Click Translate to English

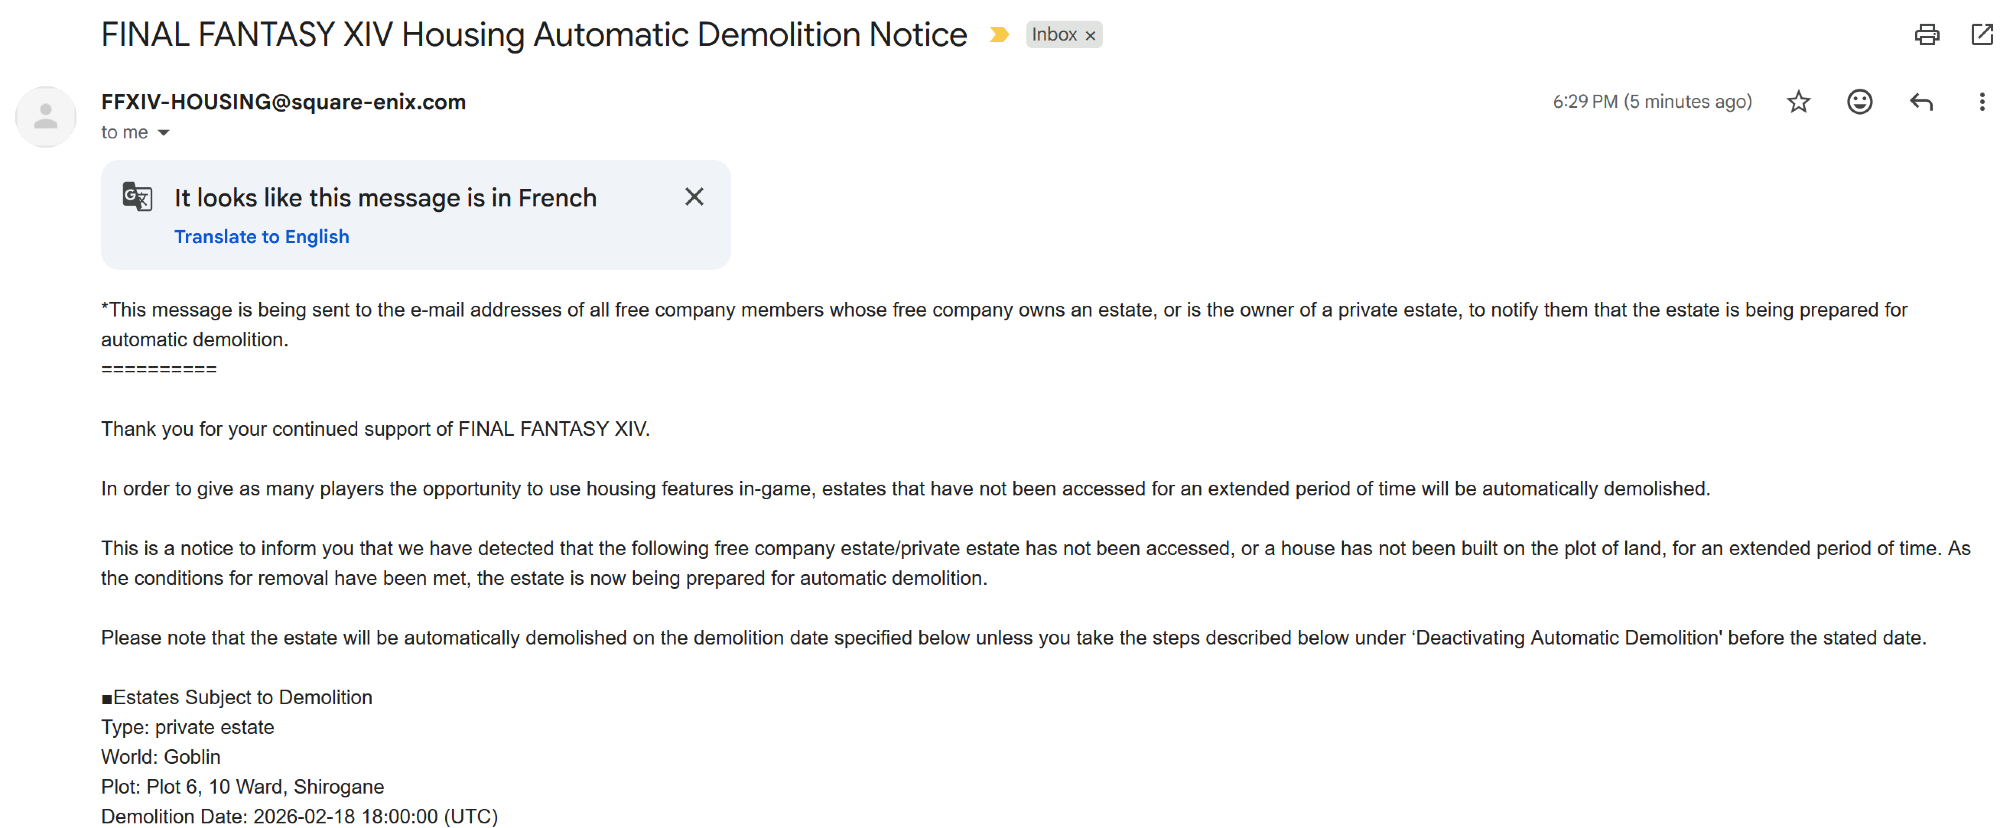click(262, 237)
